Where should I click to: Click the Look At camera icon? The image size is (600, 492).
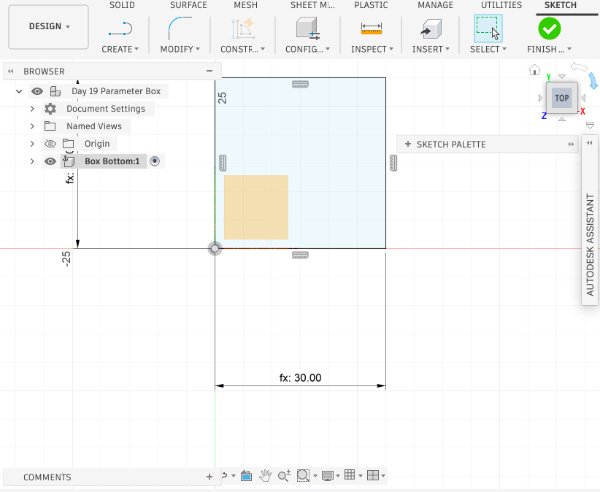coord(246,476)
